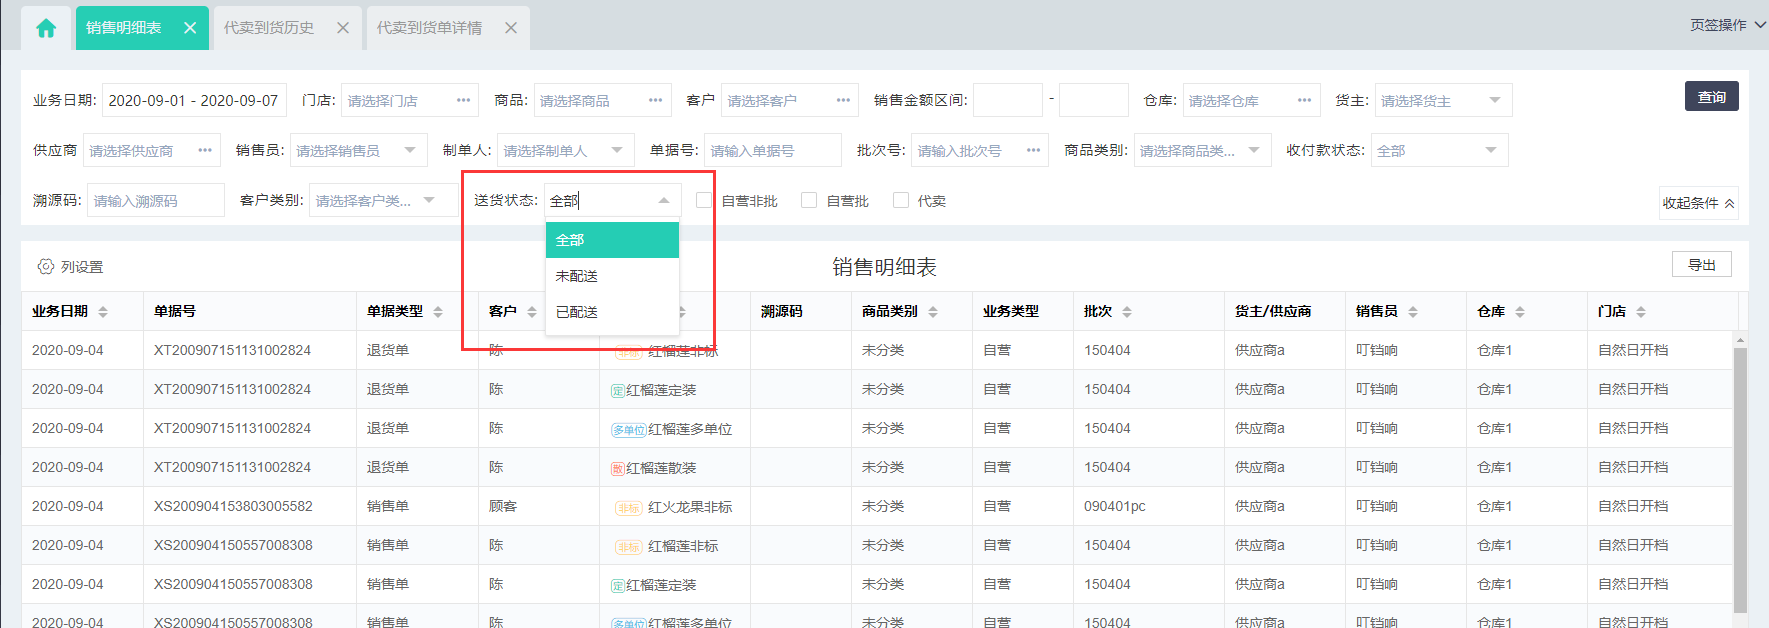Choose 全部 in delivery status list
This screenshot has height=628, width=1769.
612,240
